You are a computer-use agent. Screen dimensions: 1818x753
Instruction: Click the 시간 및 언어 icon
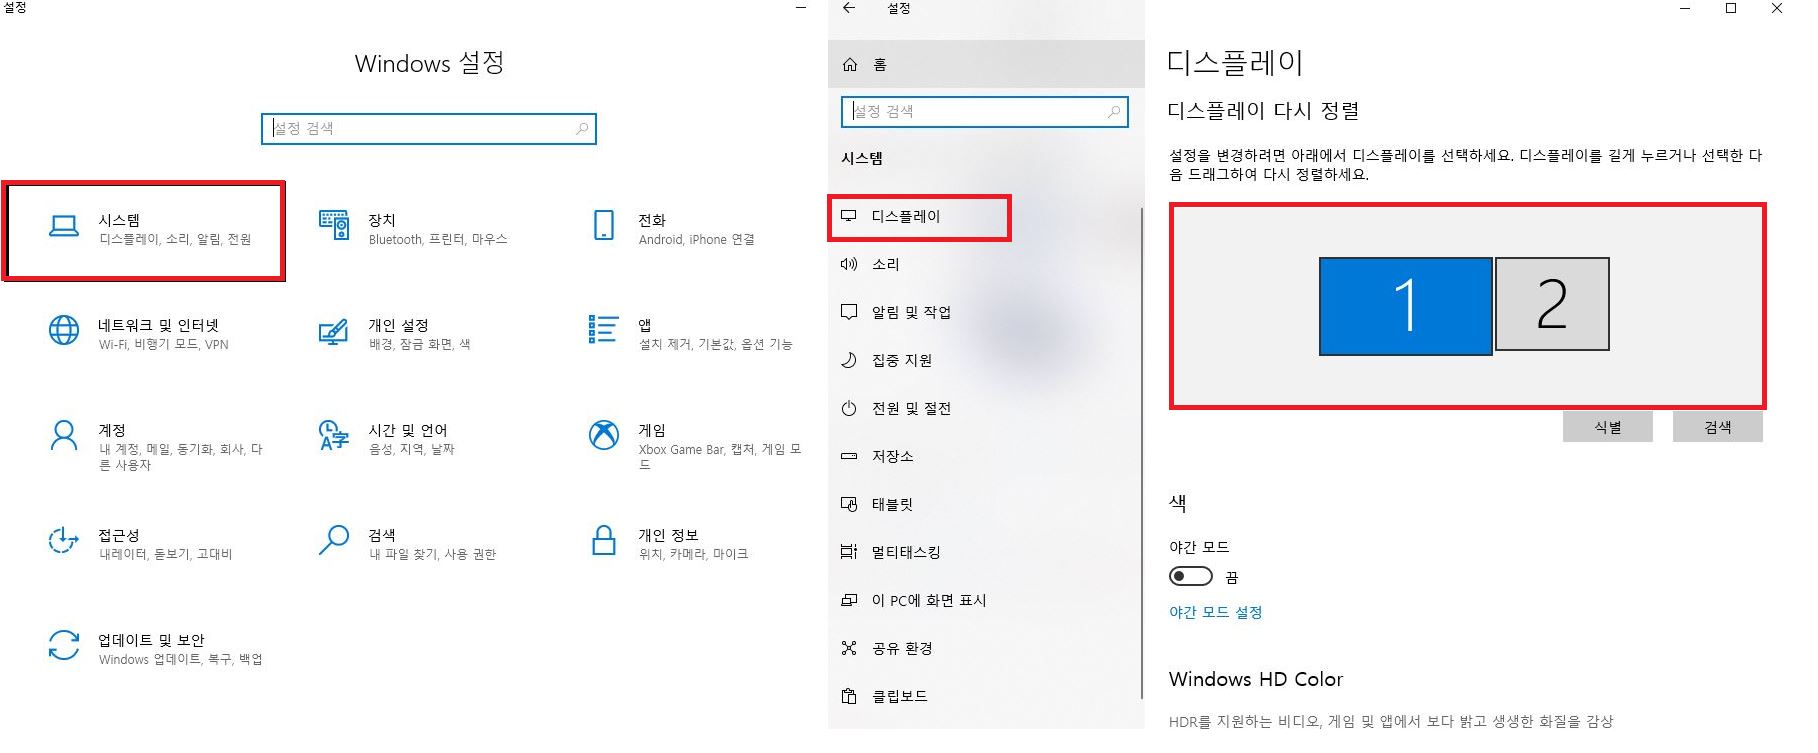(x=333, y=435)
